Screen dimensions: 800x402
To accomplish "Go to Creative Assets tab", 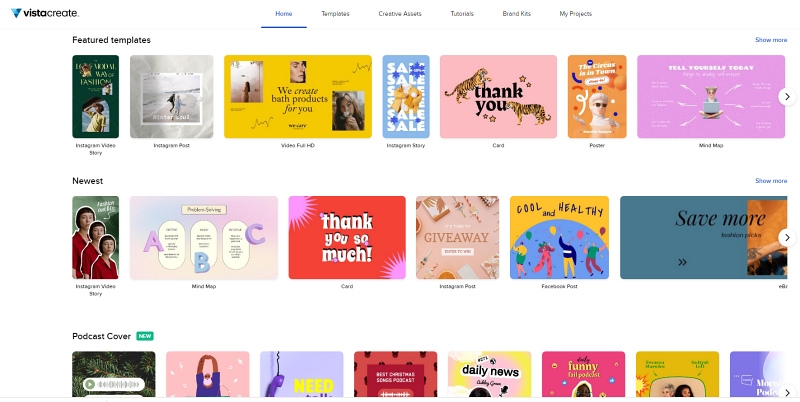I will (400, 14).
